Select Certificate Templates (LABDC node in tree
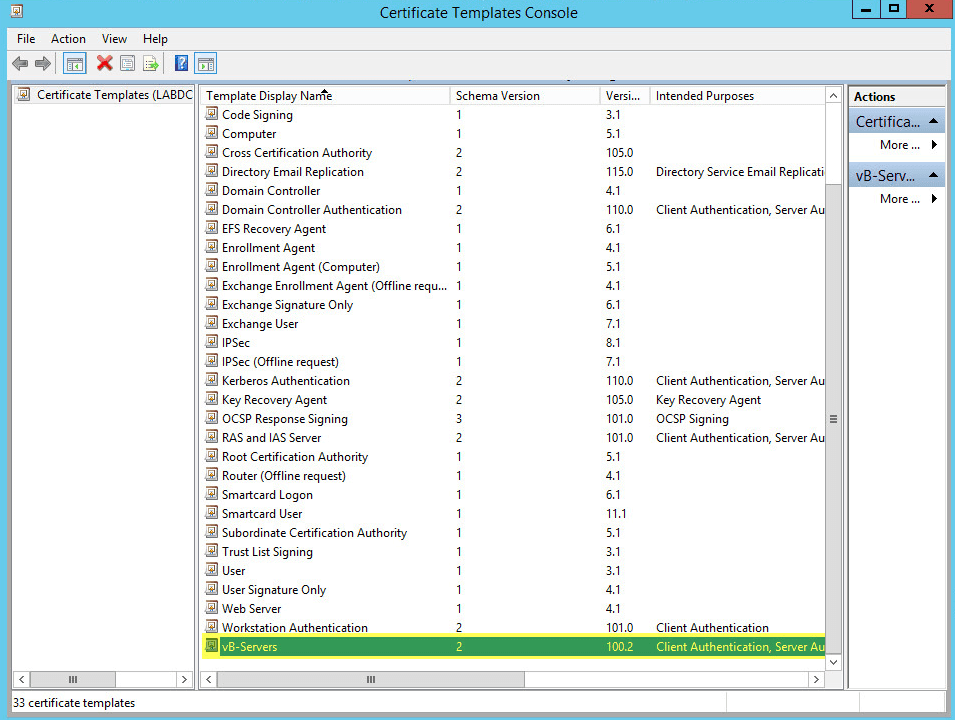Image resolution: width=955 pixels, height=720 pixels. tap(115, 95)
